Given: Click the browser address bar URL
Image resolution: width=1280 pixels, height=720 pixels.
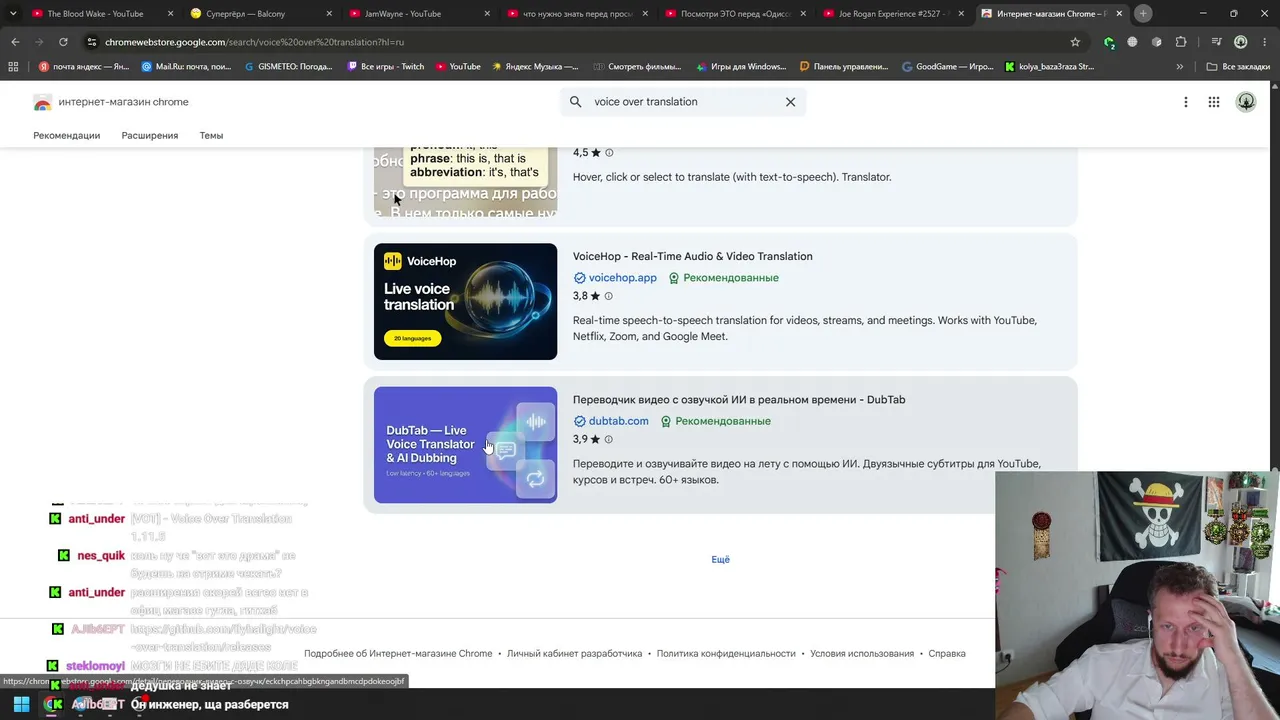Looking at the screenshot, I should pos(254,42).
